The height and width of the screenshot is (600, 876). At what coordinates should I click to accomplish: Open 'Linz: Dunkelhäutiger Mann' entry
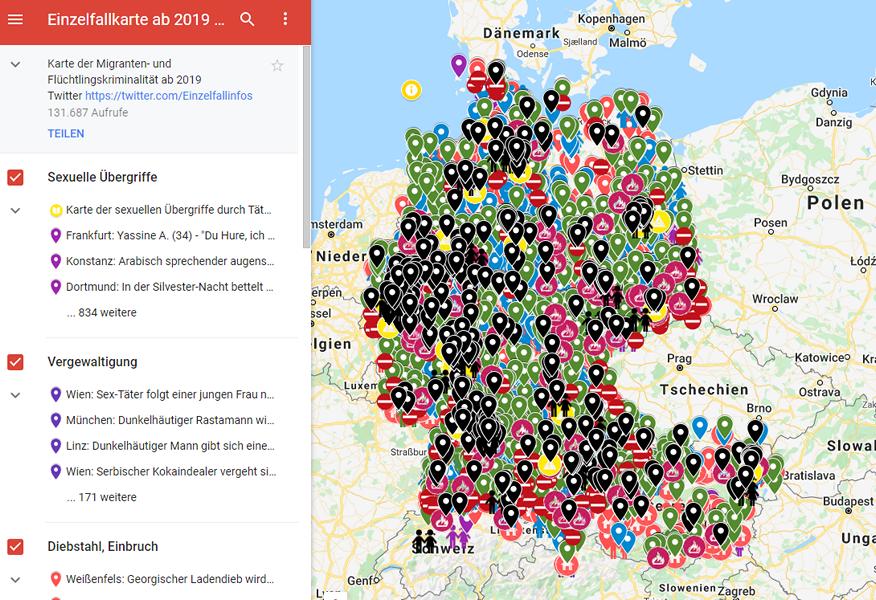[x=170, y=446]
